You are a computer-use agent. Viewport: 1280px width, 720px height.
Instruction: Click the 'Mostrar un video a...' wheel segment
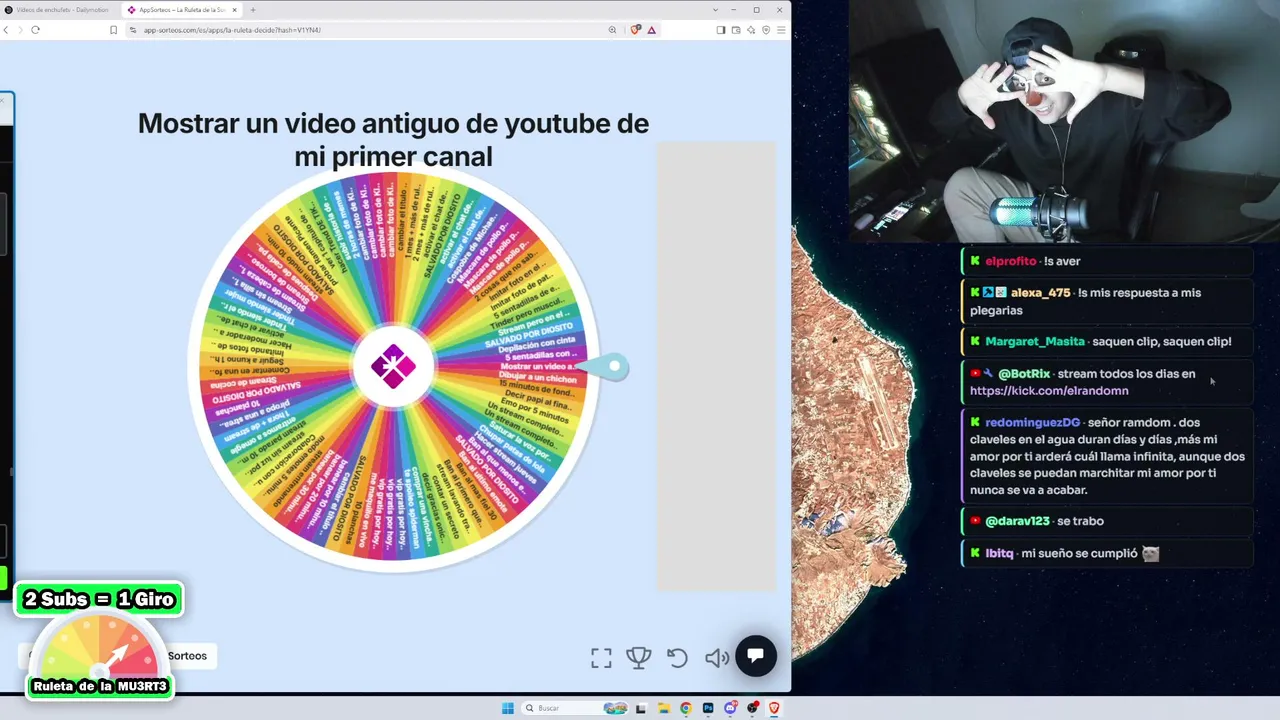[537, 366]
